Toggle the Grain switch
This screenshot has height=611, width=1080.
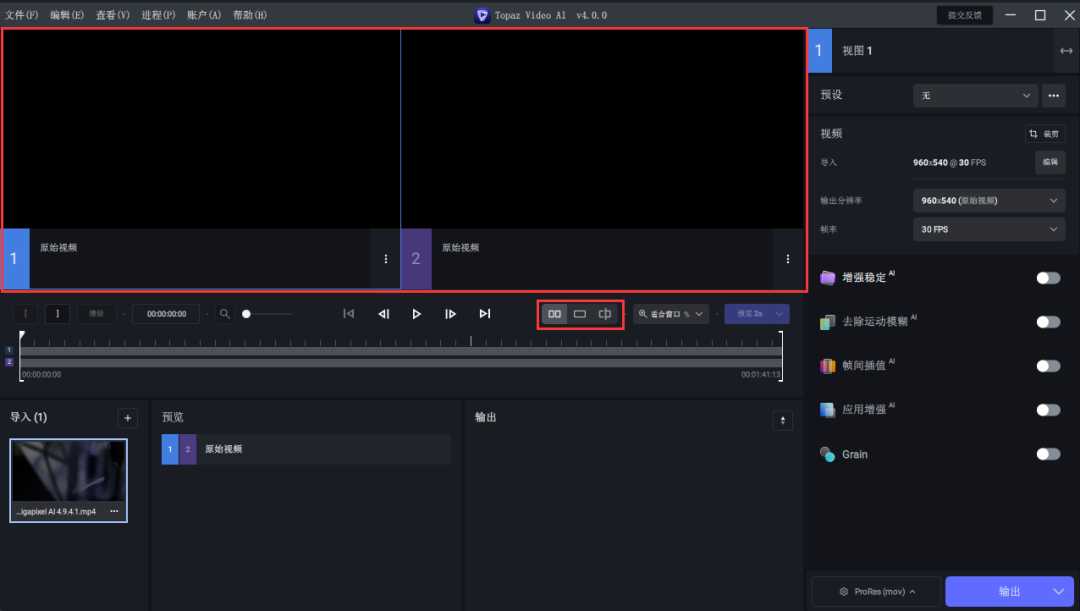click(x=1047, y=454)
